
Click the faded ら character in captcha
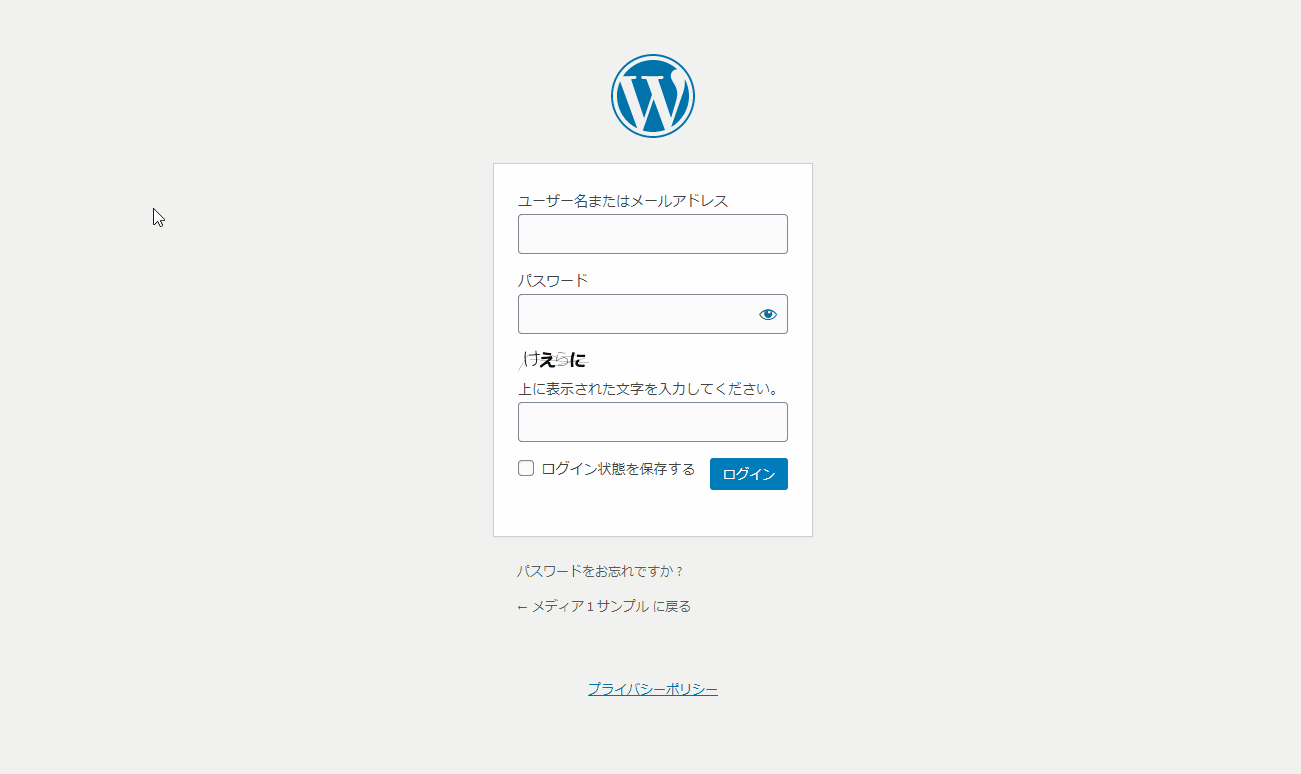coord(562,360)
